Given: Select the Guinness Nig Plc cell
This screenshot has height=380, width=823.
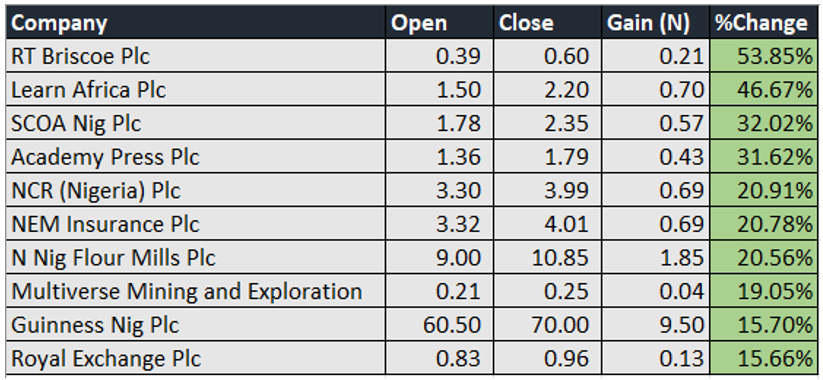Looking at the screenshot, I should click(196, 324).
